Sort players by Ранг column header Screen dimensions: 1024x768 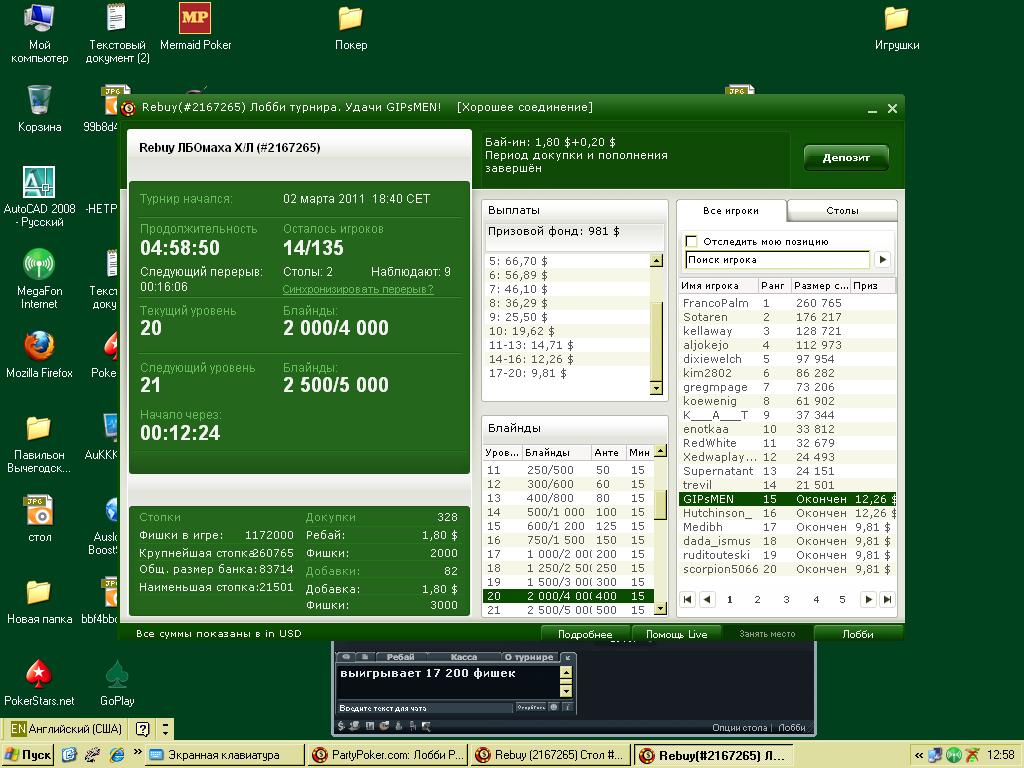point(773,286)
